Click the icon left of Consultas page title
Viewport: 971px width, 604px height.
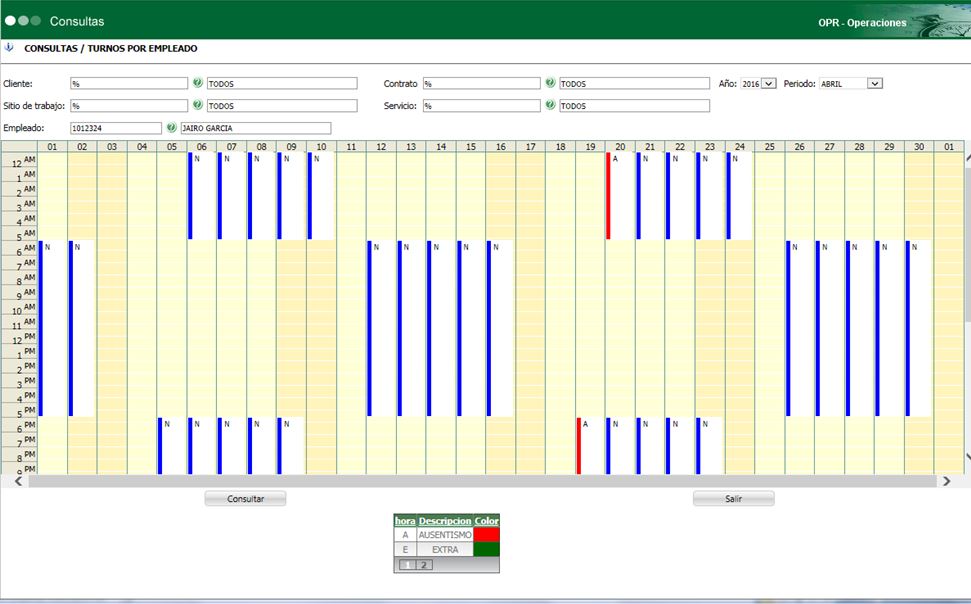(9, 47)
